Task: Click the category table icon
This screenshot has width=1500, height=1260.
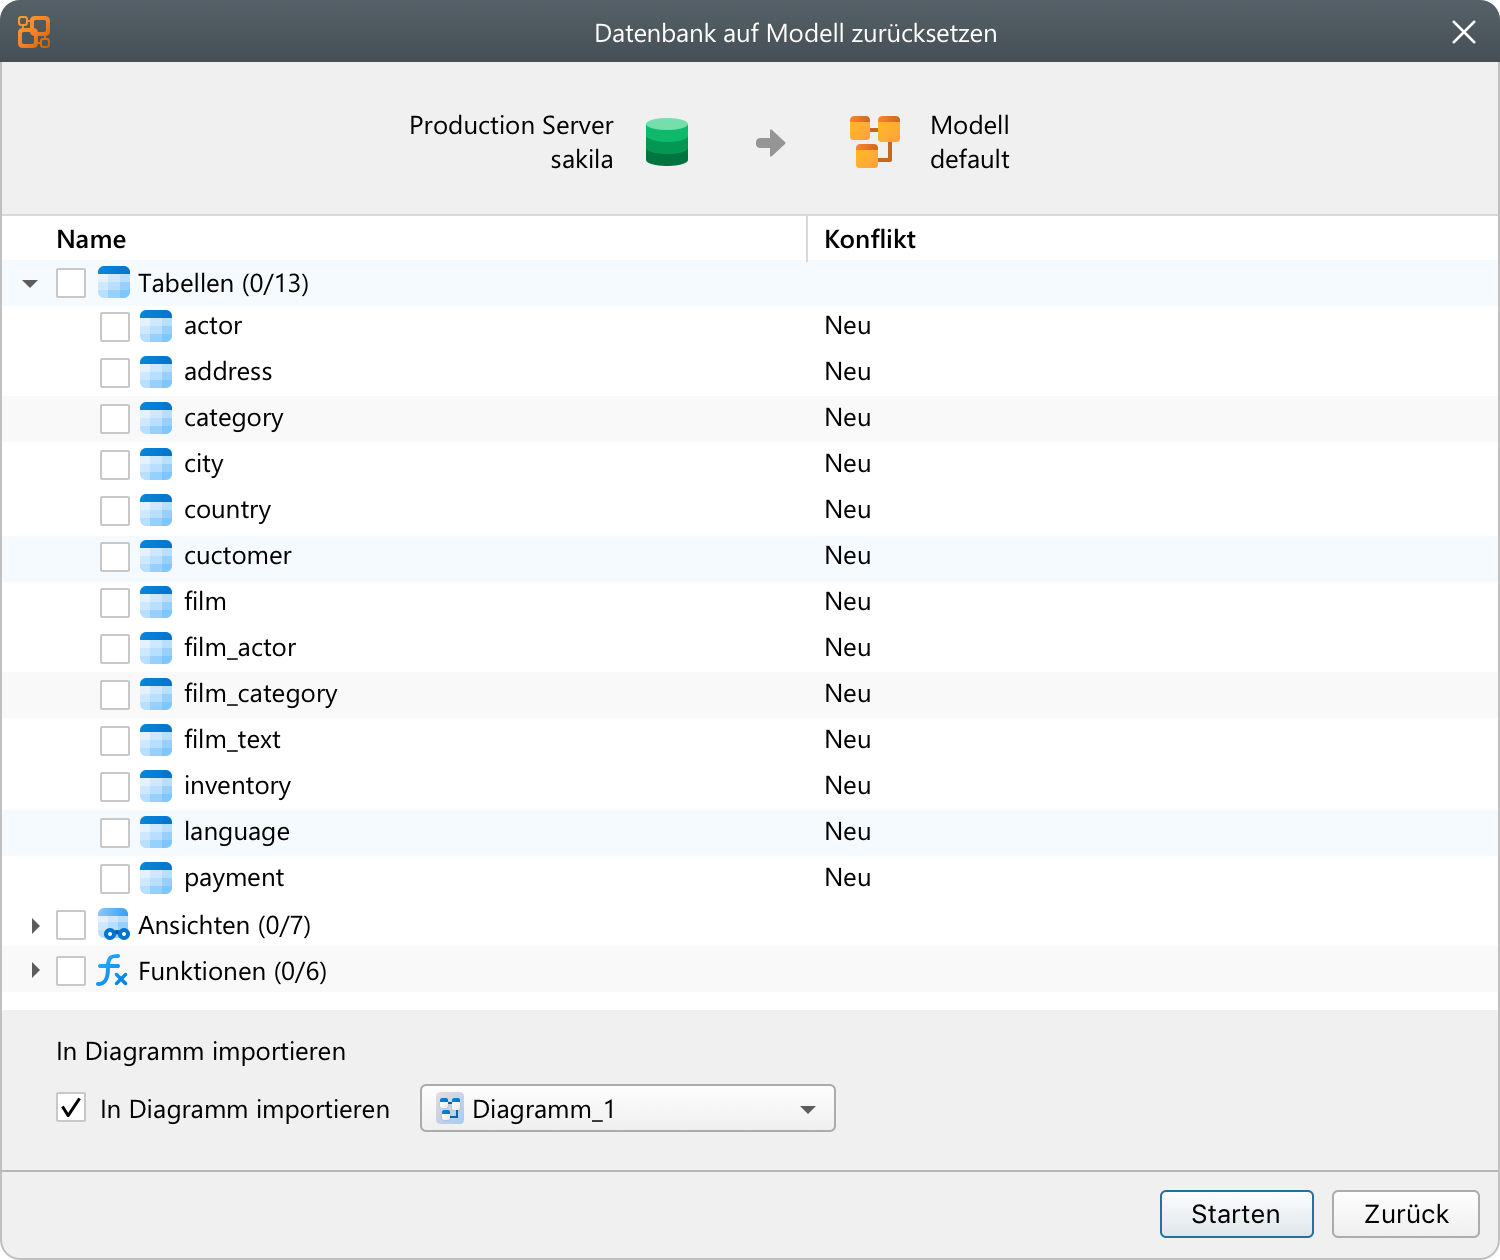Action: (156, 418)
